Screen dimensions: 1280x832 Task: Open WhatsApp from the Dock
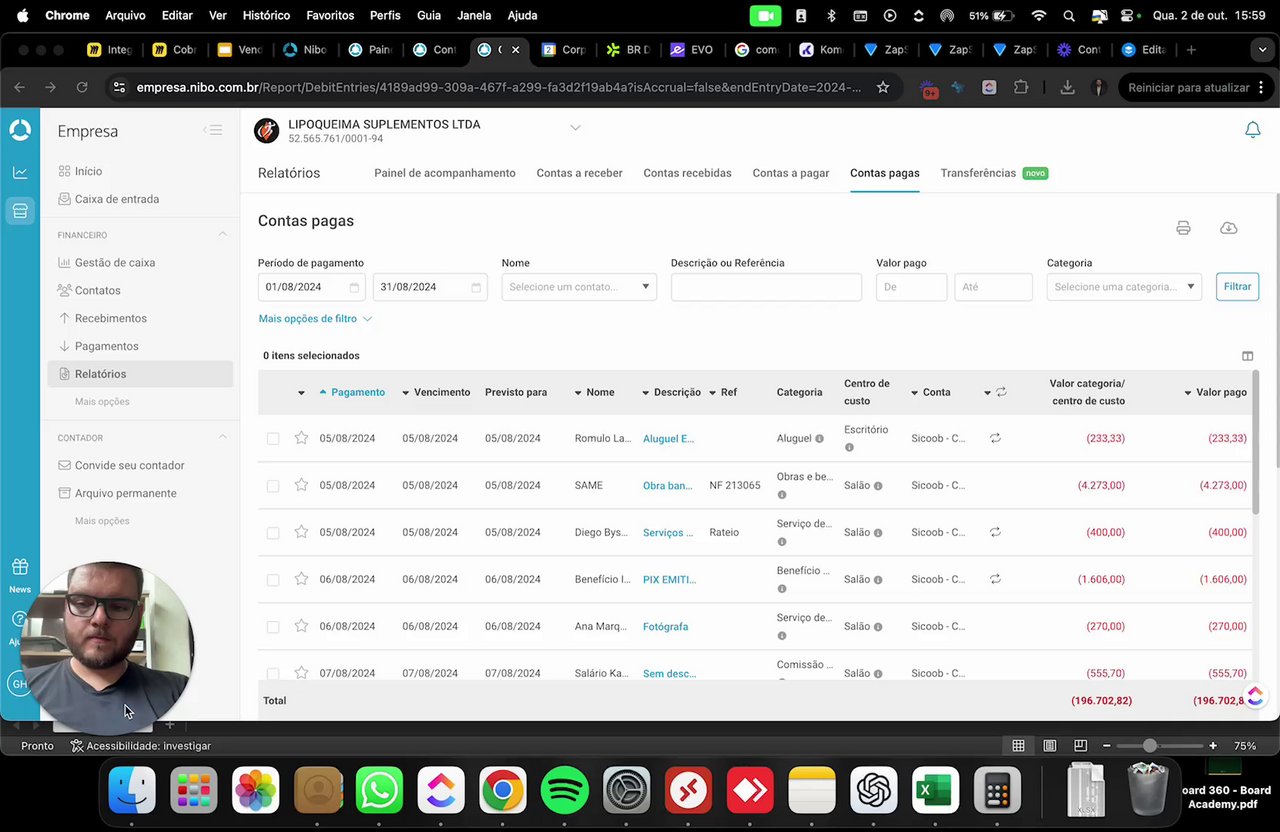pos(379,792)
